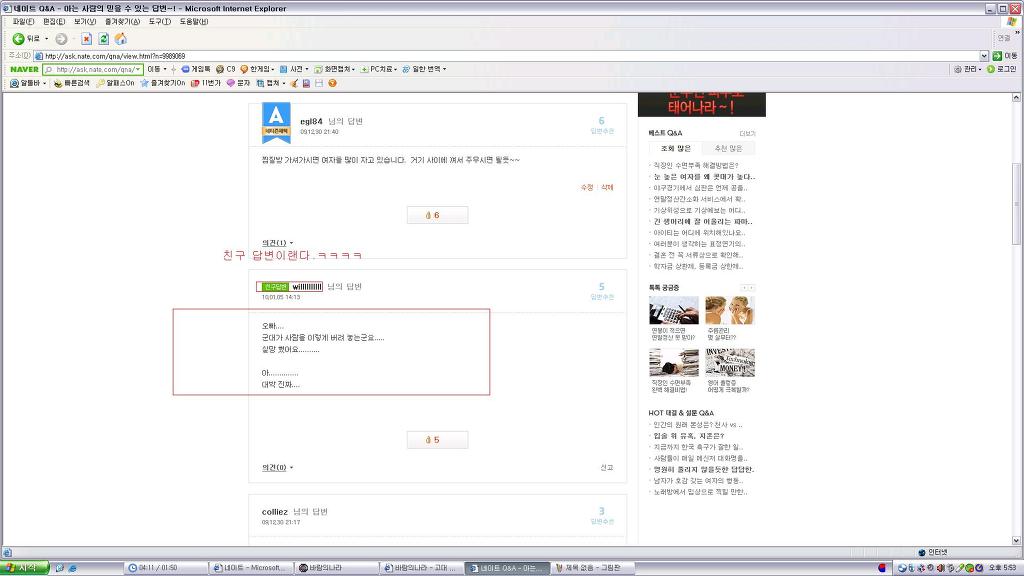The width and height of the screenshot is (1024, 576).
Task: Expand the 한게임 toolbar dropdown
Action: (272, 69)
